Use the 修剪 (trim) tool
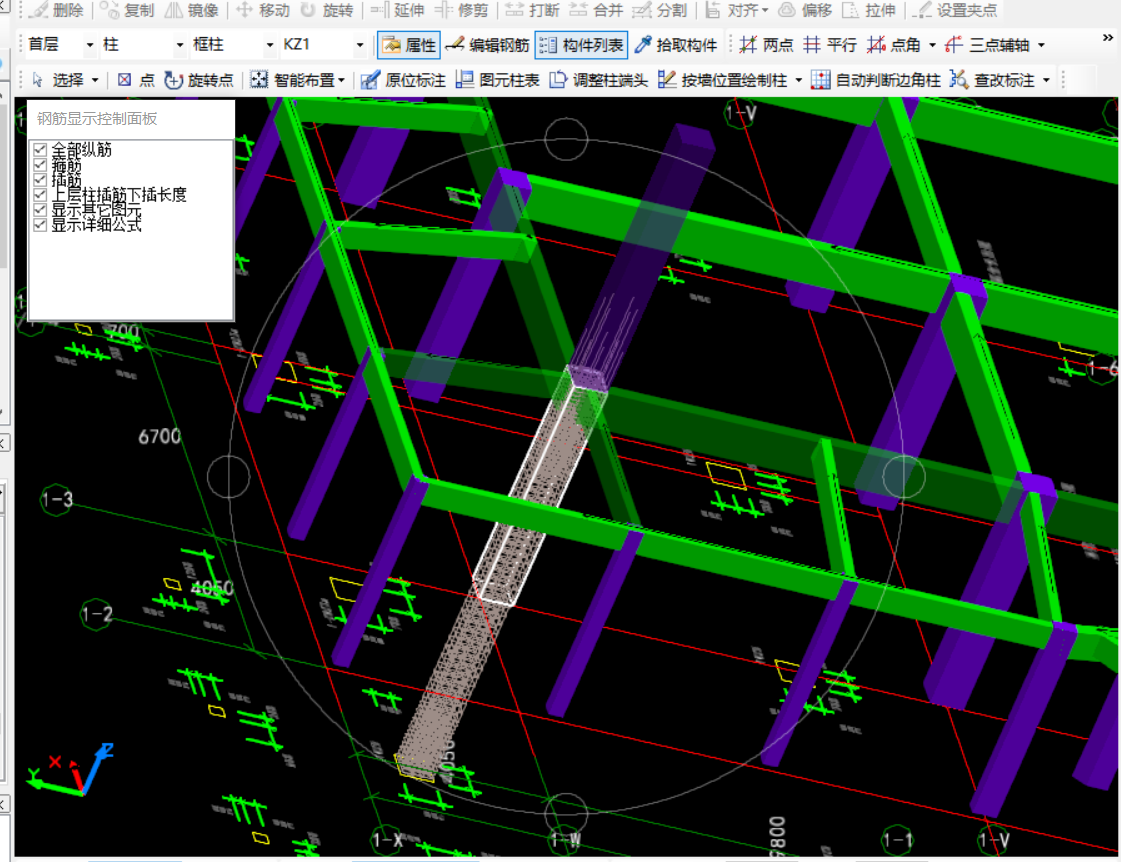 click(x=462, y=10)
